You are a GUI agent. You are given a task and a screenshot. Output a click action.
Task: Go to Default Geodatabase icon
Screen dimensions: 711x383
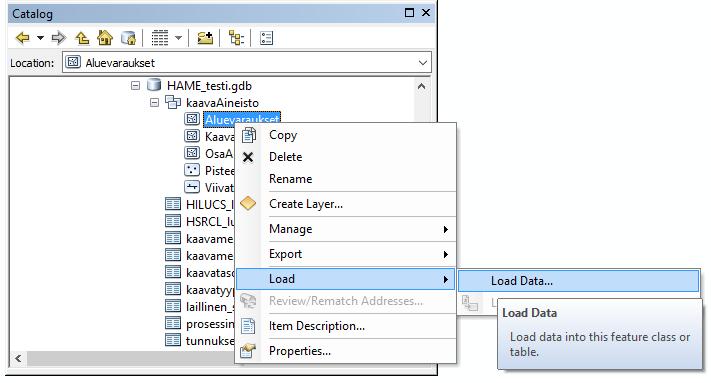tap(128, 38)
